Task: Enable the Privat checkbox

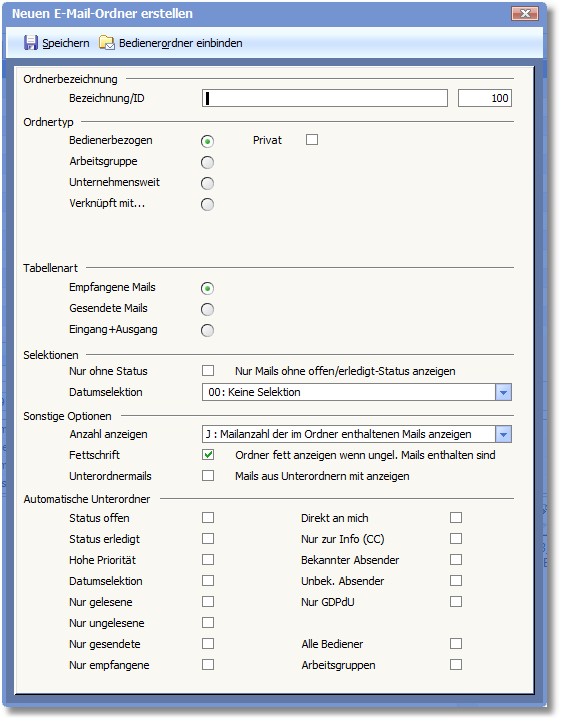Action: click(x=312, y=139)
